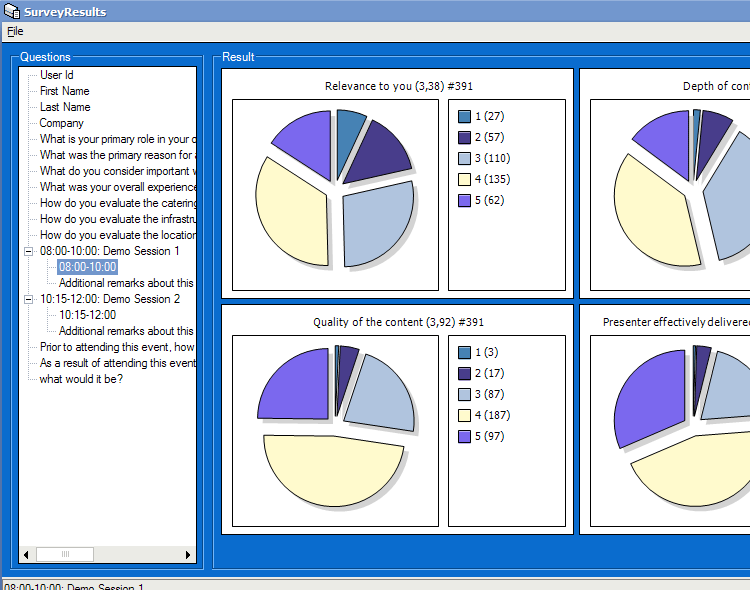
Task: Select 'How do you evaluate the catering' question
Action: pyautogui.click(x=118, y=203)
